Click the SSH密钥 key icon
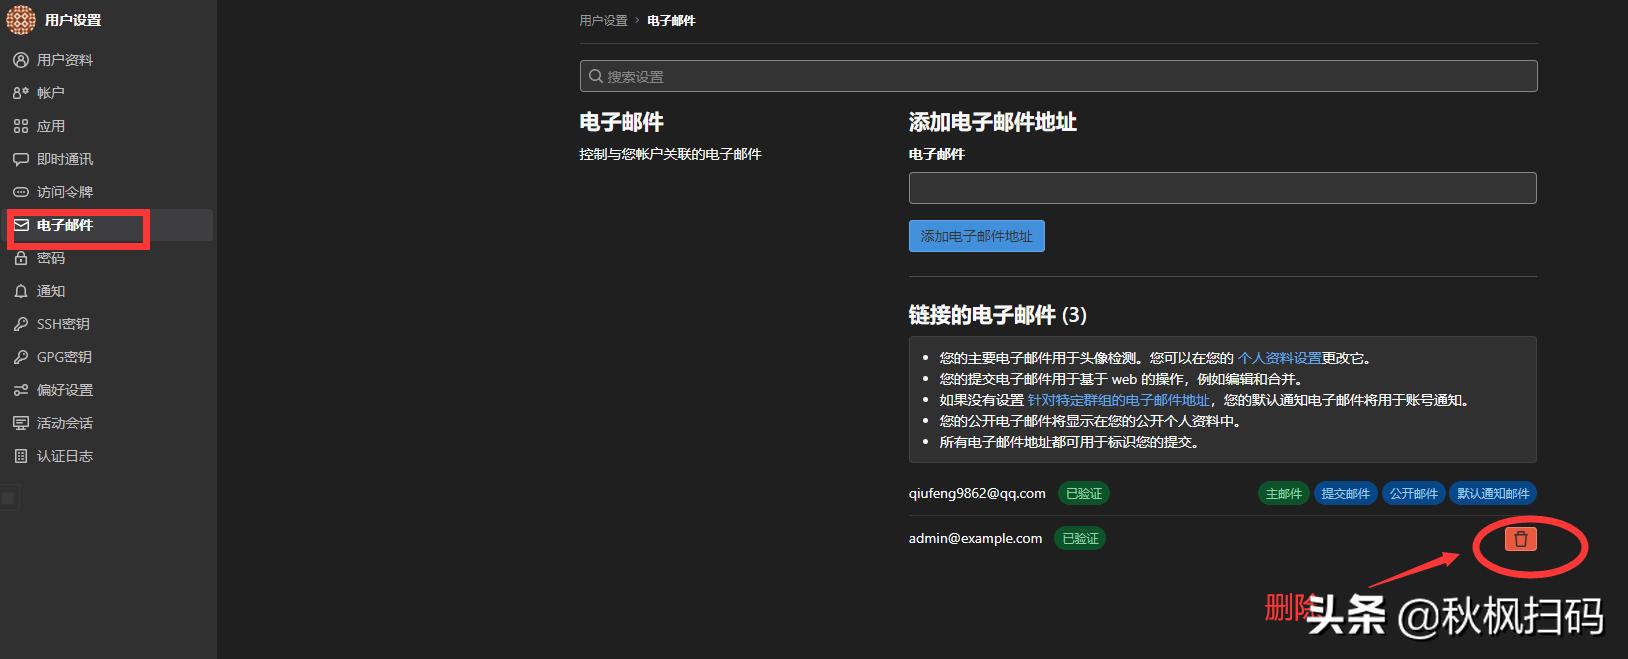 click(20, 324)
